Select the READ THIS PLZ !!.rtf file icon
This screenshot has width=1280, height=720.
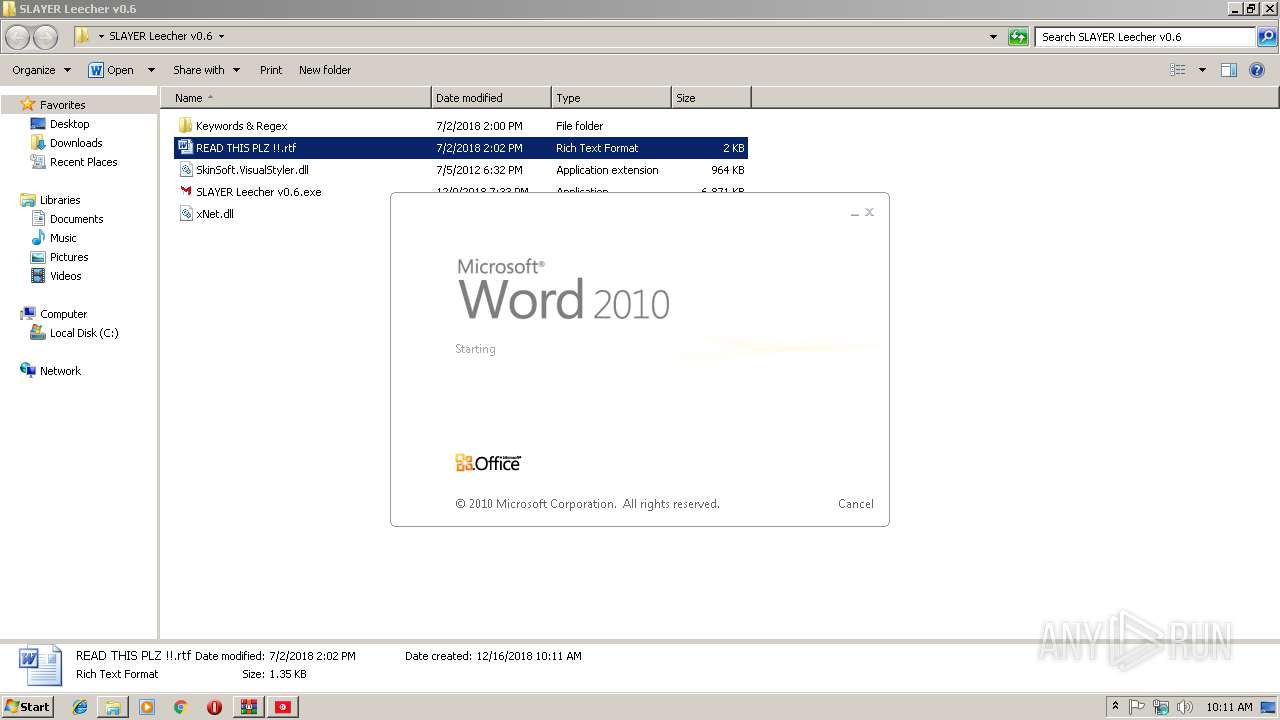[x=185, y=147]
